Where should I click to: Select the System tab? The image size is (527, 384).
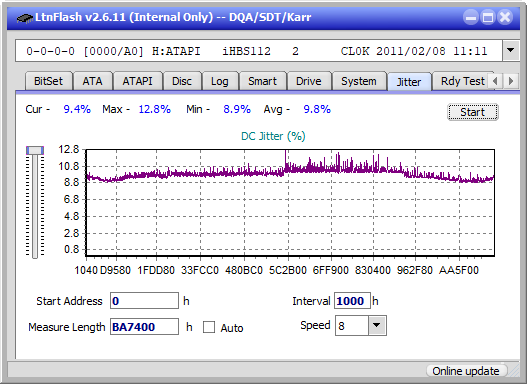(359, 81)
